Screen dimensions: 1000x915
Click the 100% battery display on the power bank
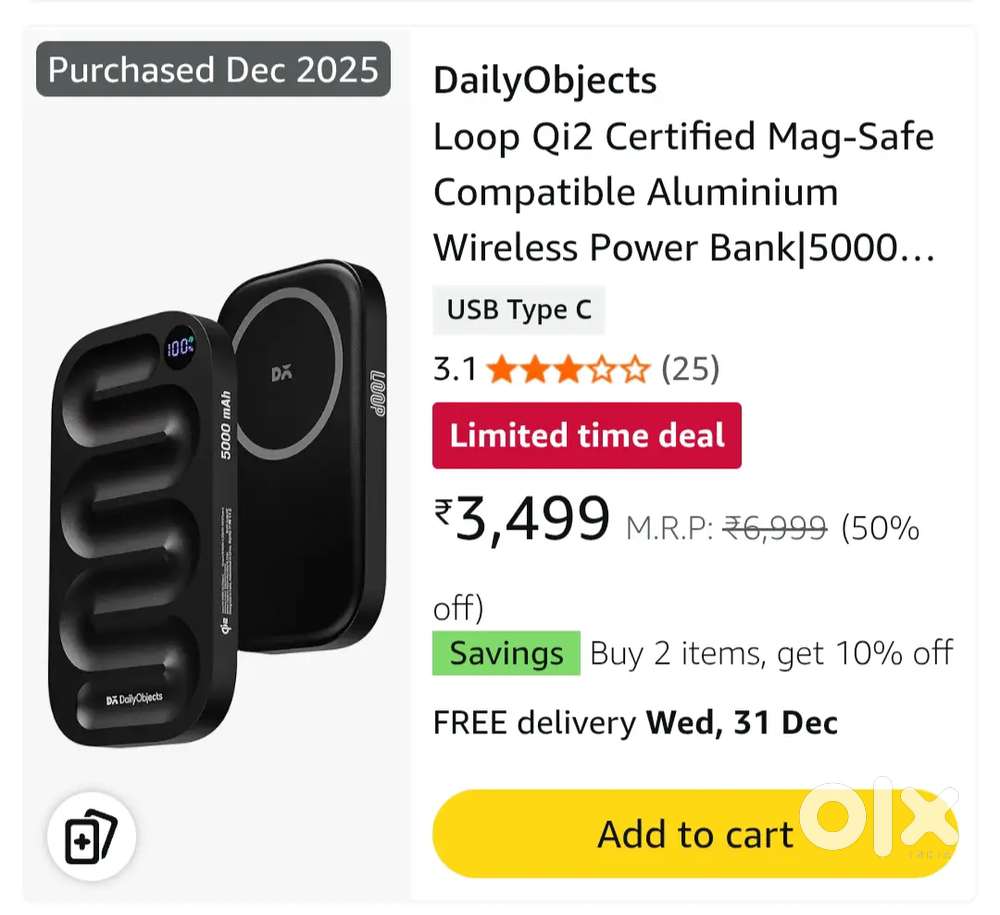pos(180,348)
